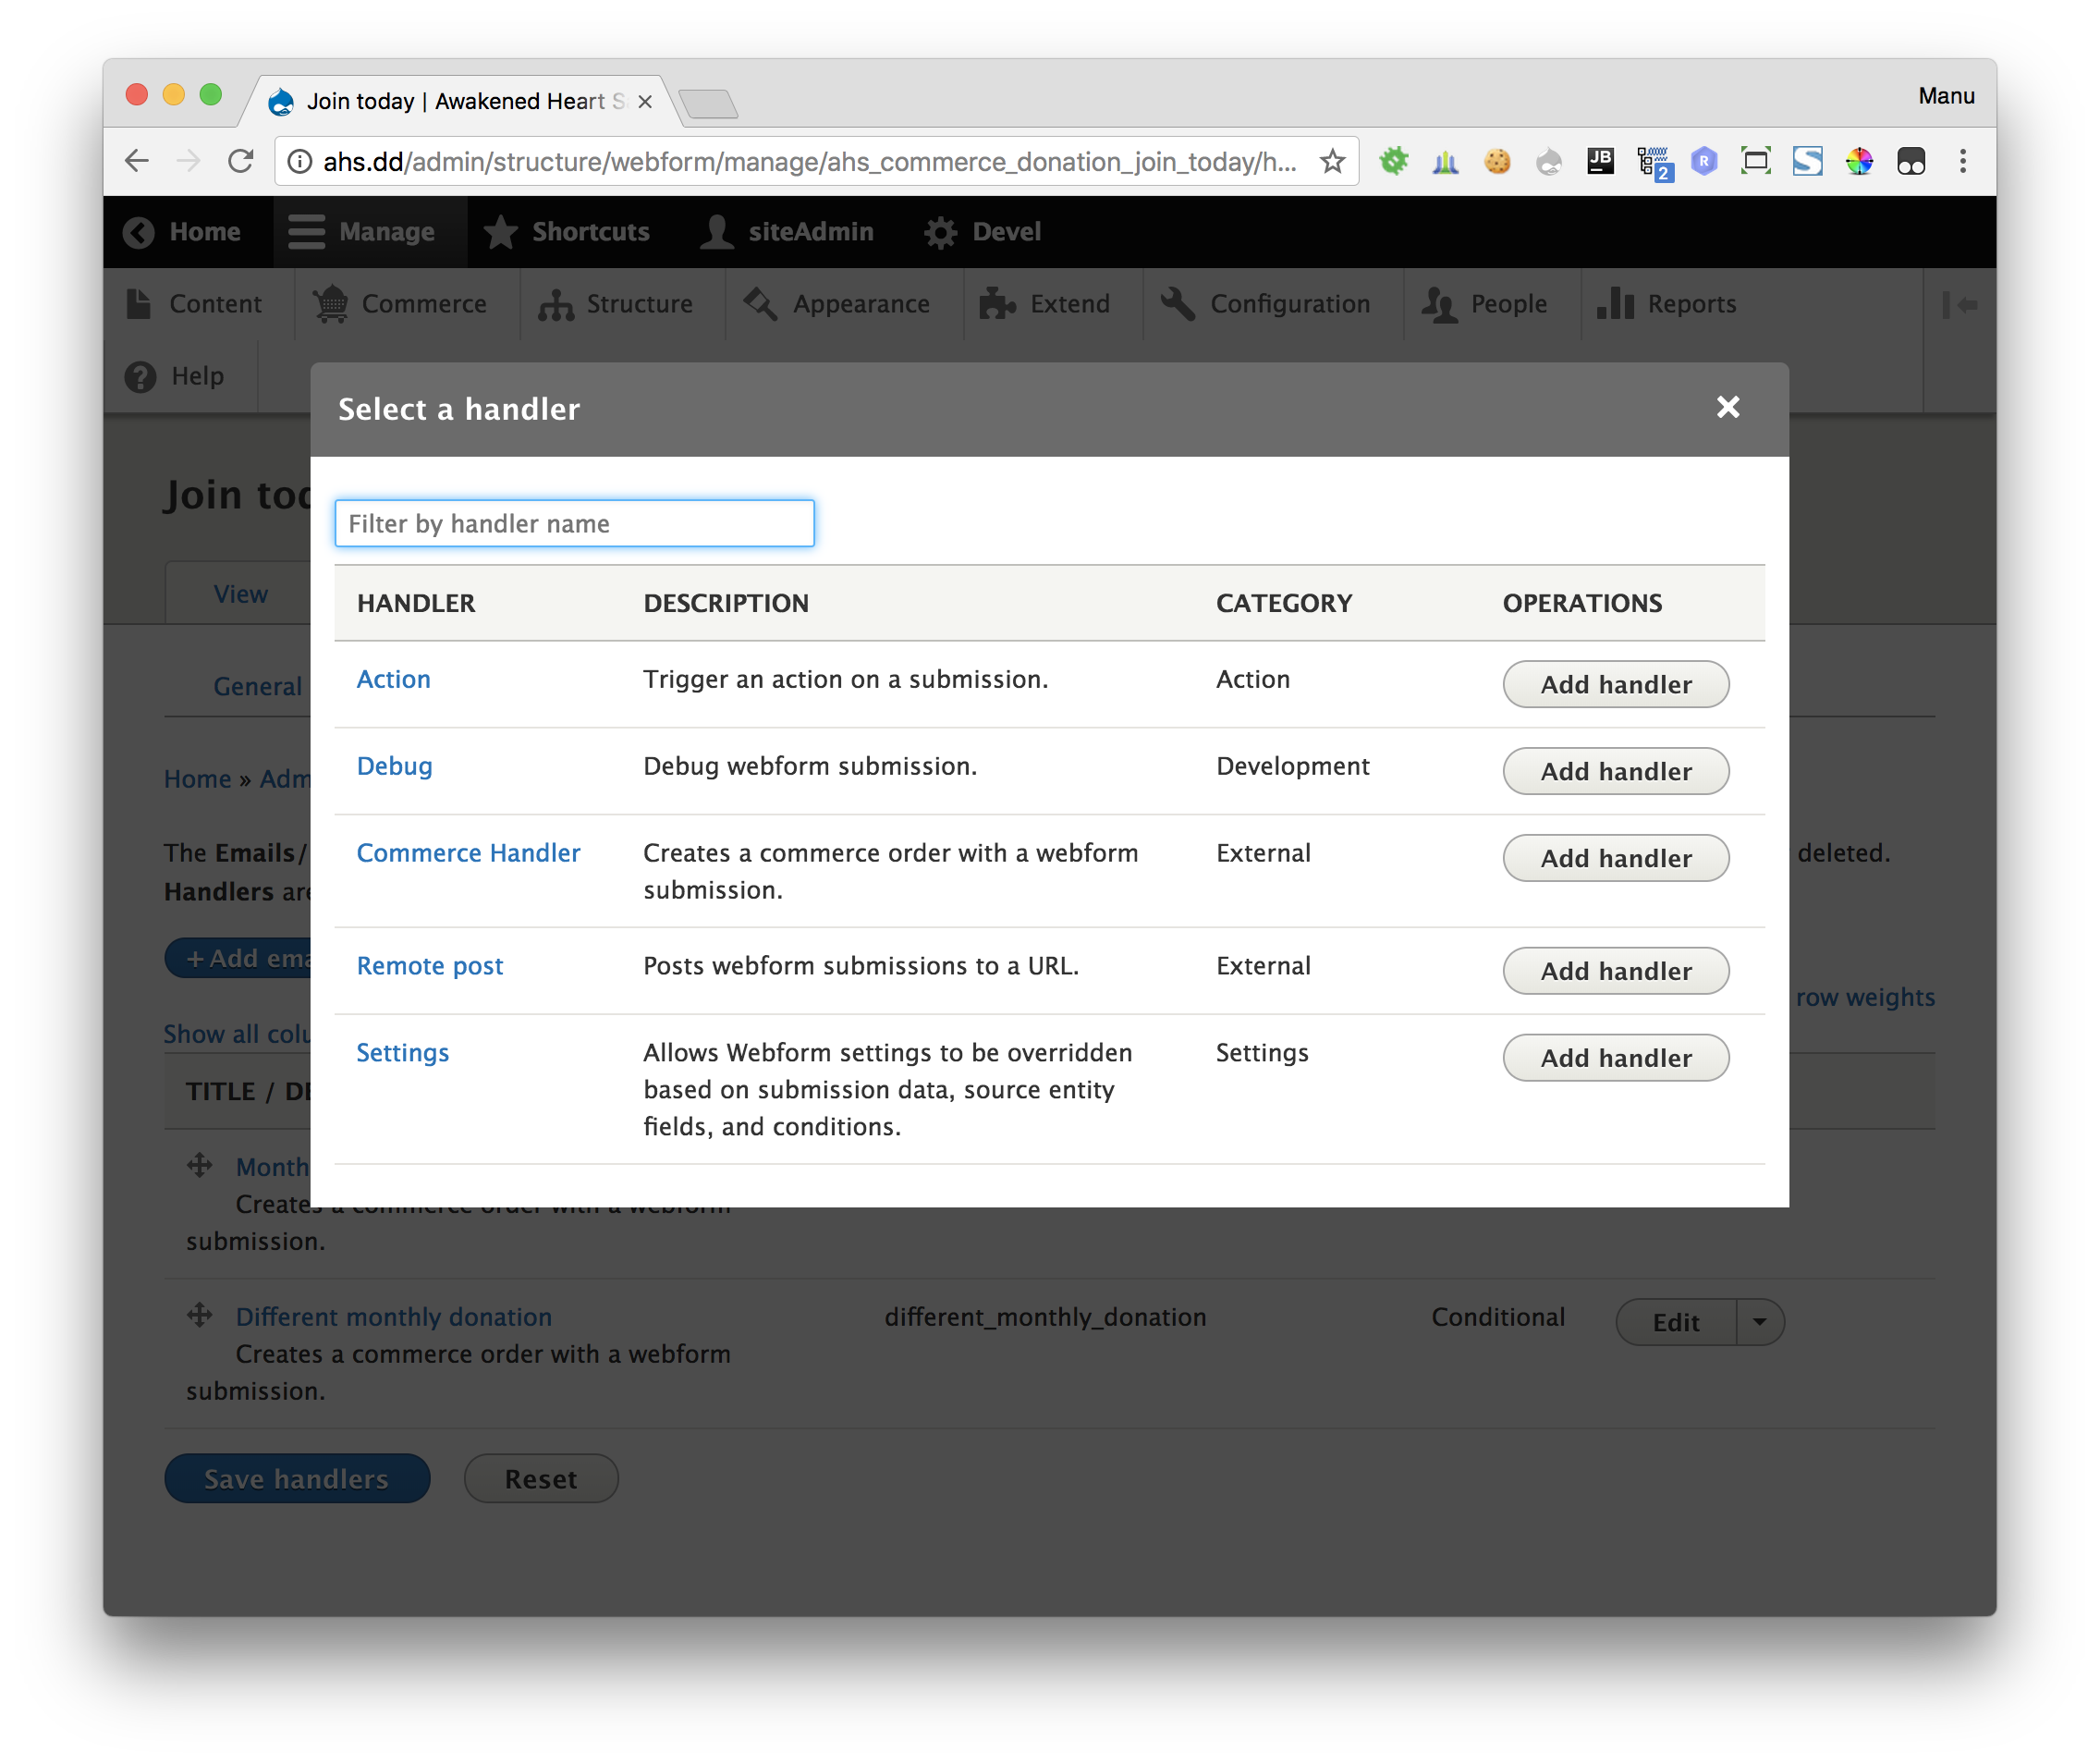Screen dimensions: 2100x1764
Task: Click the blue S extension icon
Action: pos(1807,161)
